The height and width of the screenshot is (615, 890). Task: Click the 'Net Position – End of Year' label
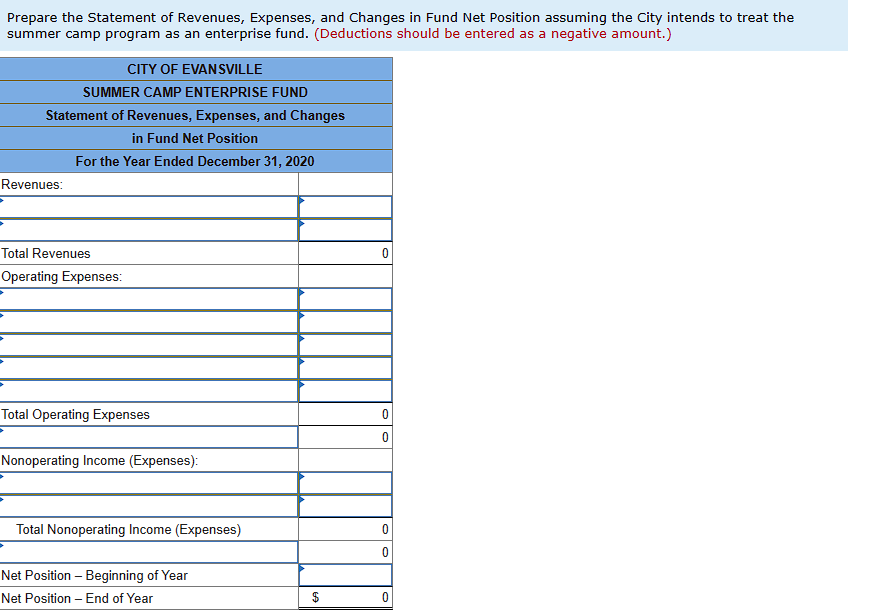pos(77,598)
